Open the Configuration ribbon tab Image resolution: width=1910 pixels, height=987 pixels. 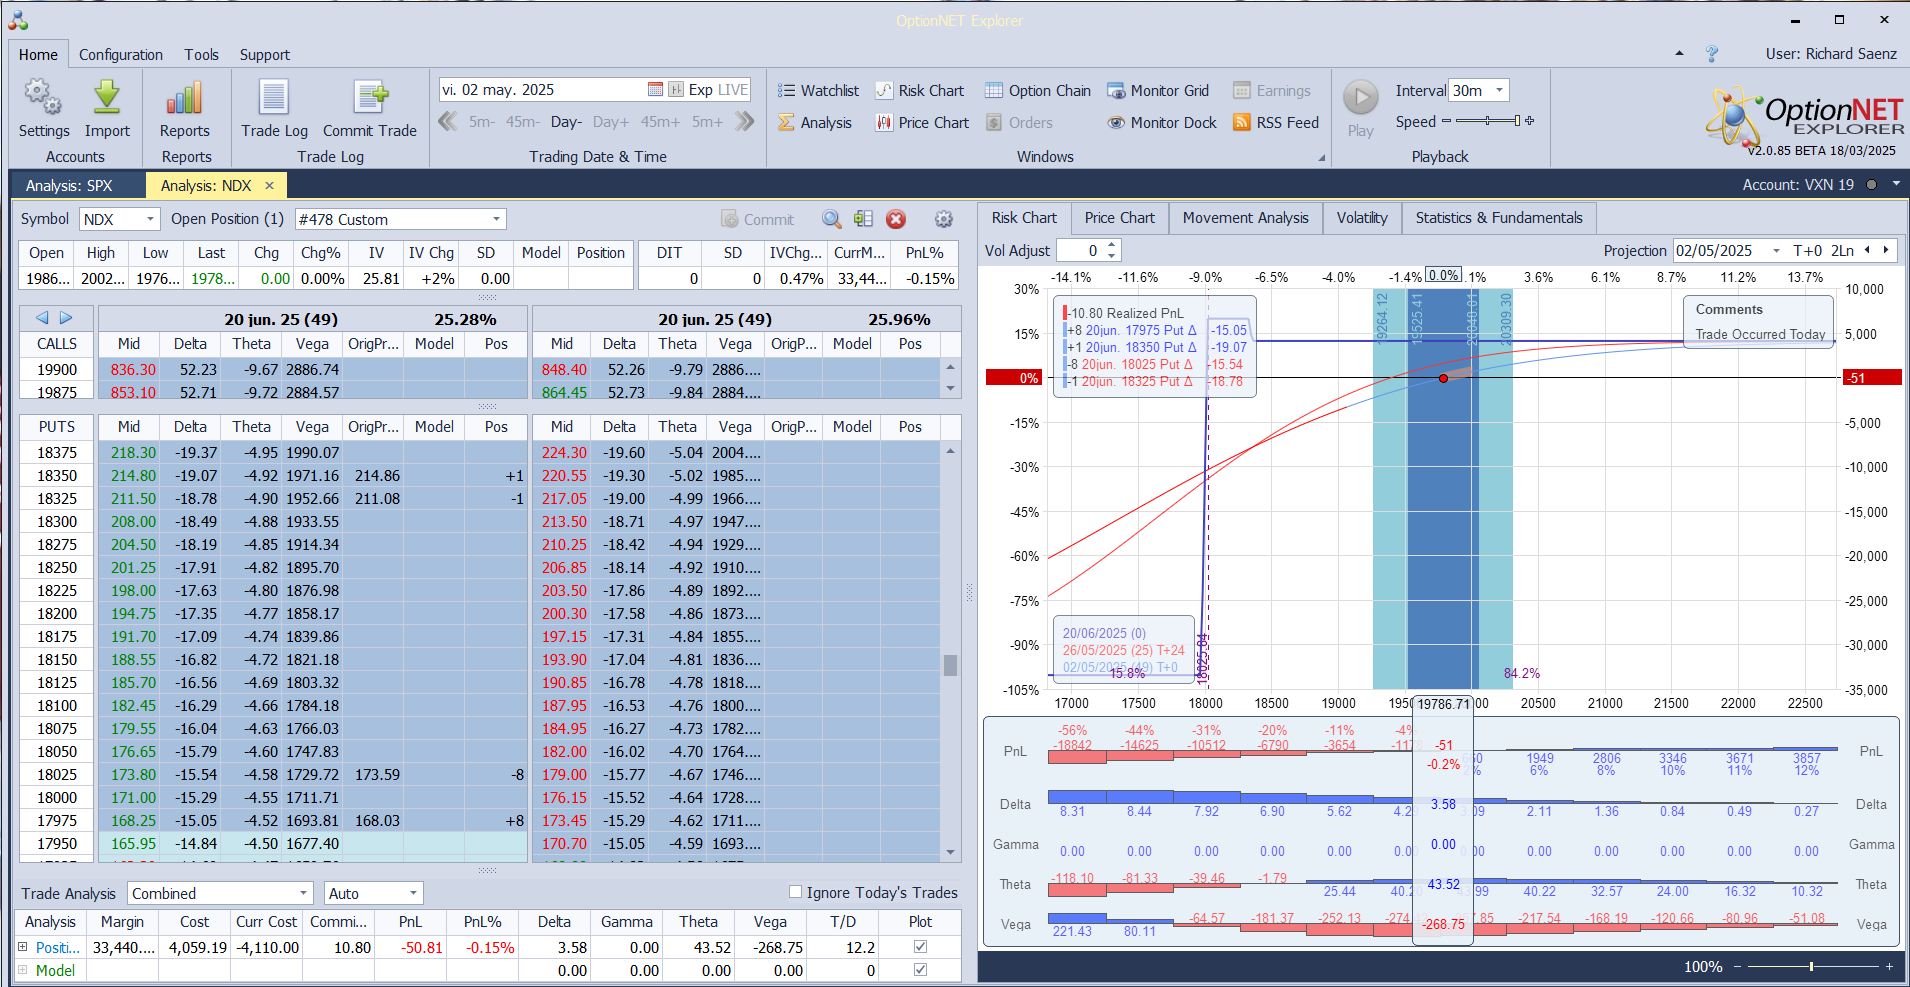[x=121, y=55]
